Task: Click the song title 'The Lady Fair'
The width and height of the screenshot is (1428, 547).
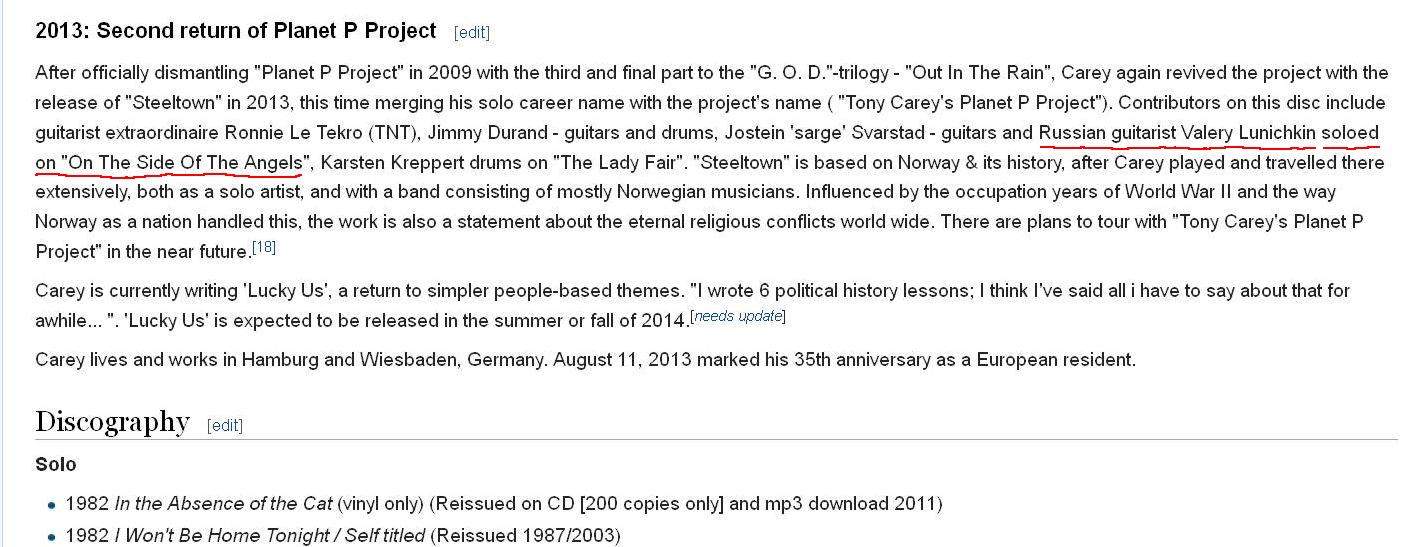Action: [x=618, y=162]
